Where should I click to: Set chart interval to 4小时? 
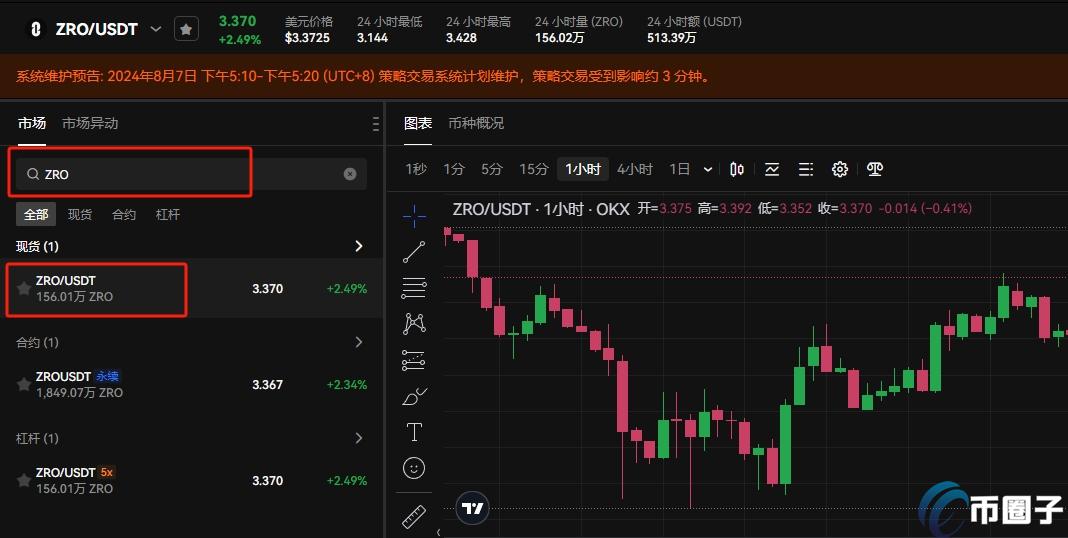click(635, 169)
